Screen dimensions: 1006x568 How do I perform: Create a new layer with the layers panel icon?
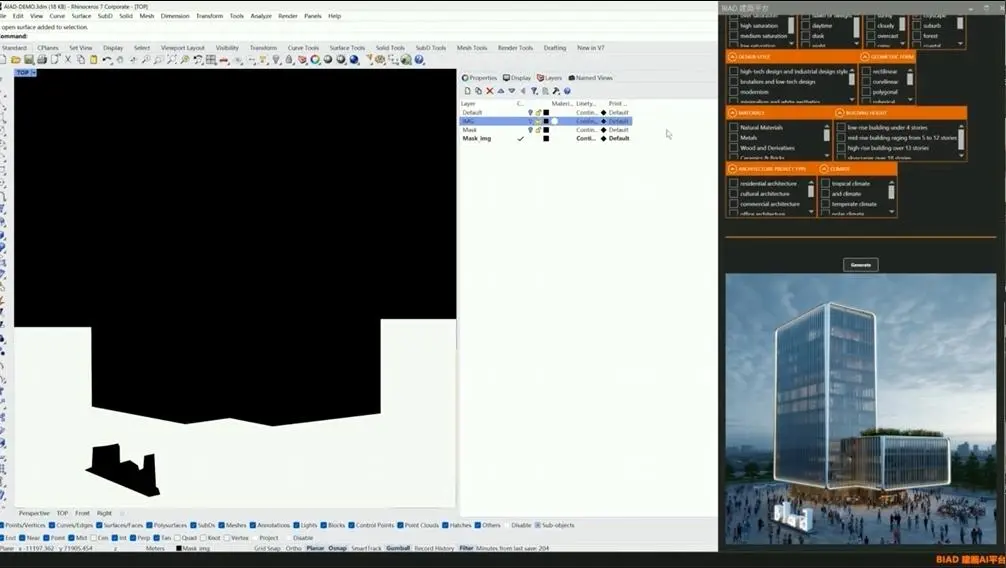[467, 91]
